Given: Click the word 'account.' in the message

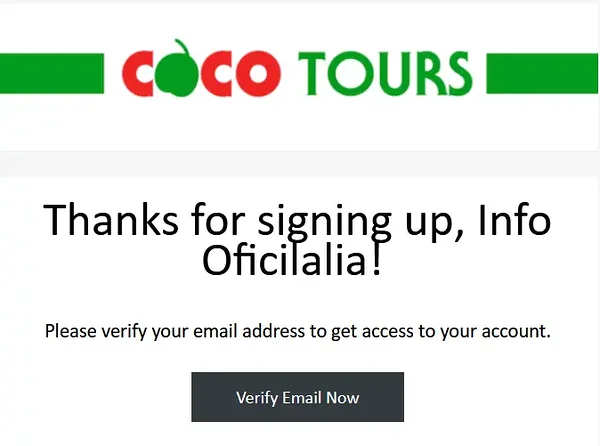Looking at the screenshot, I should [516, 331].
